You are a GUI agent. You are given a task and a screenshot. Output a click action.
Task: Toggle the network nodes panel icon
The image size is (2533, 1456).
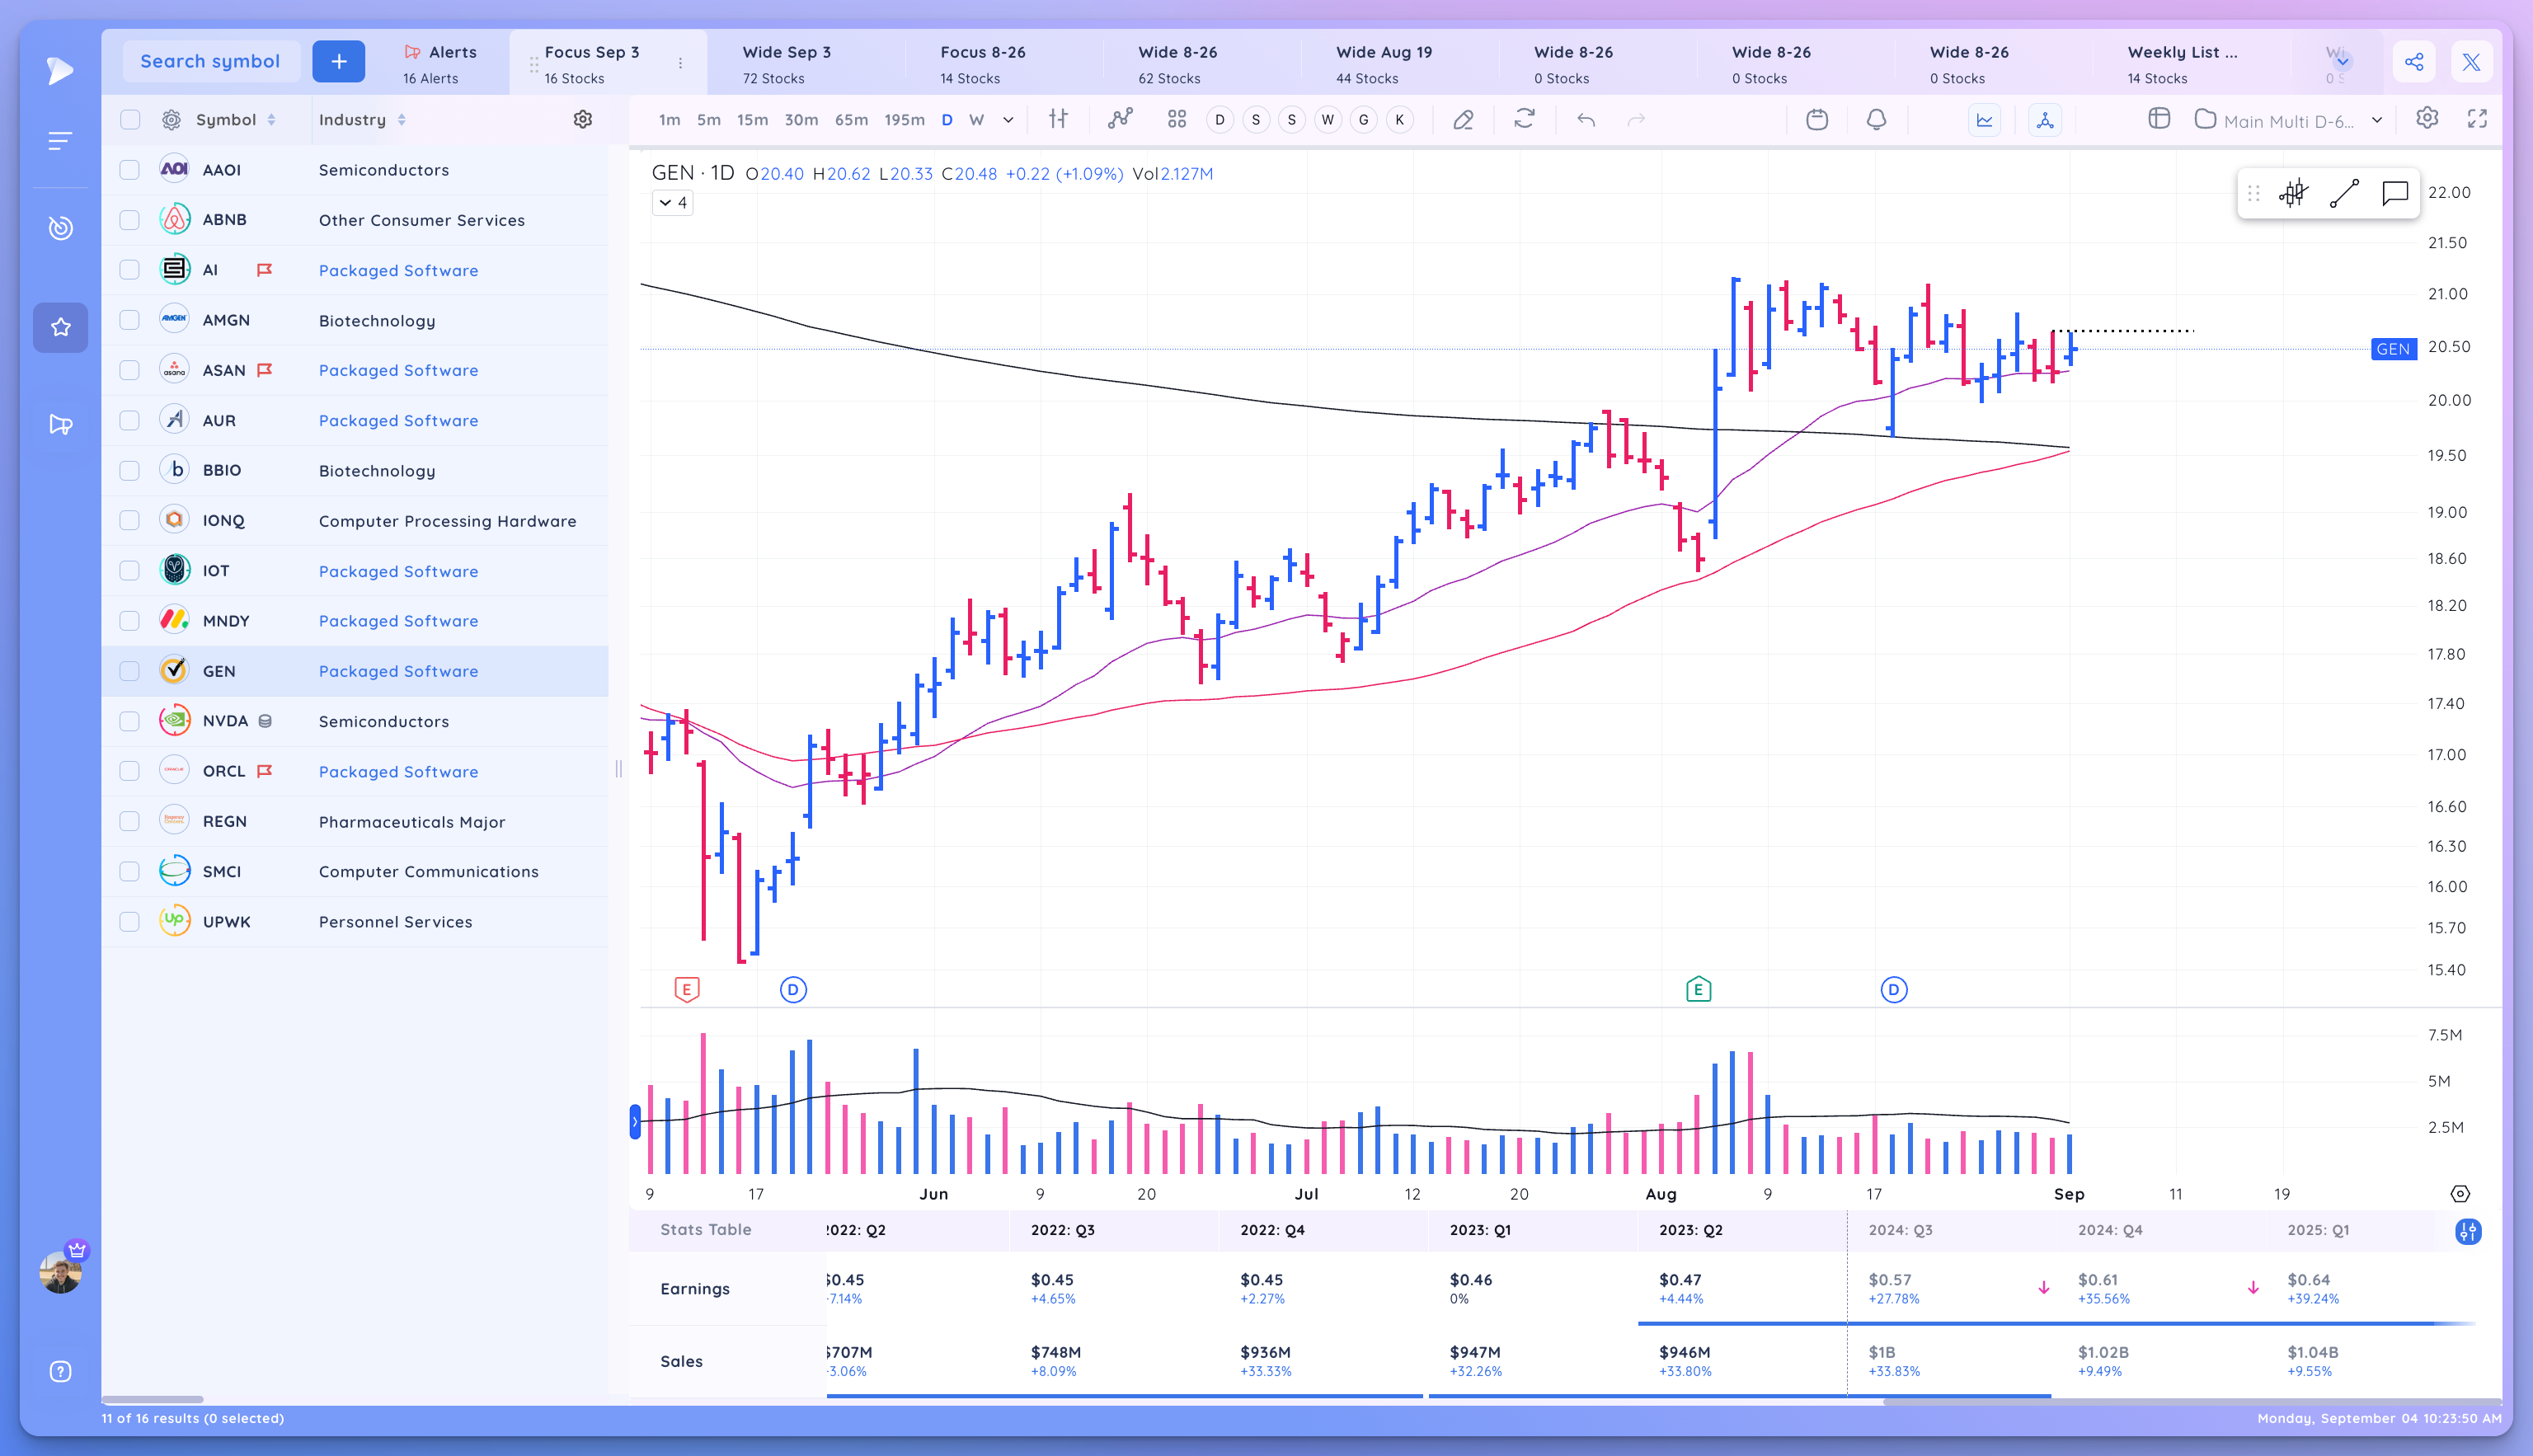[x=2045, y=120]
